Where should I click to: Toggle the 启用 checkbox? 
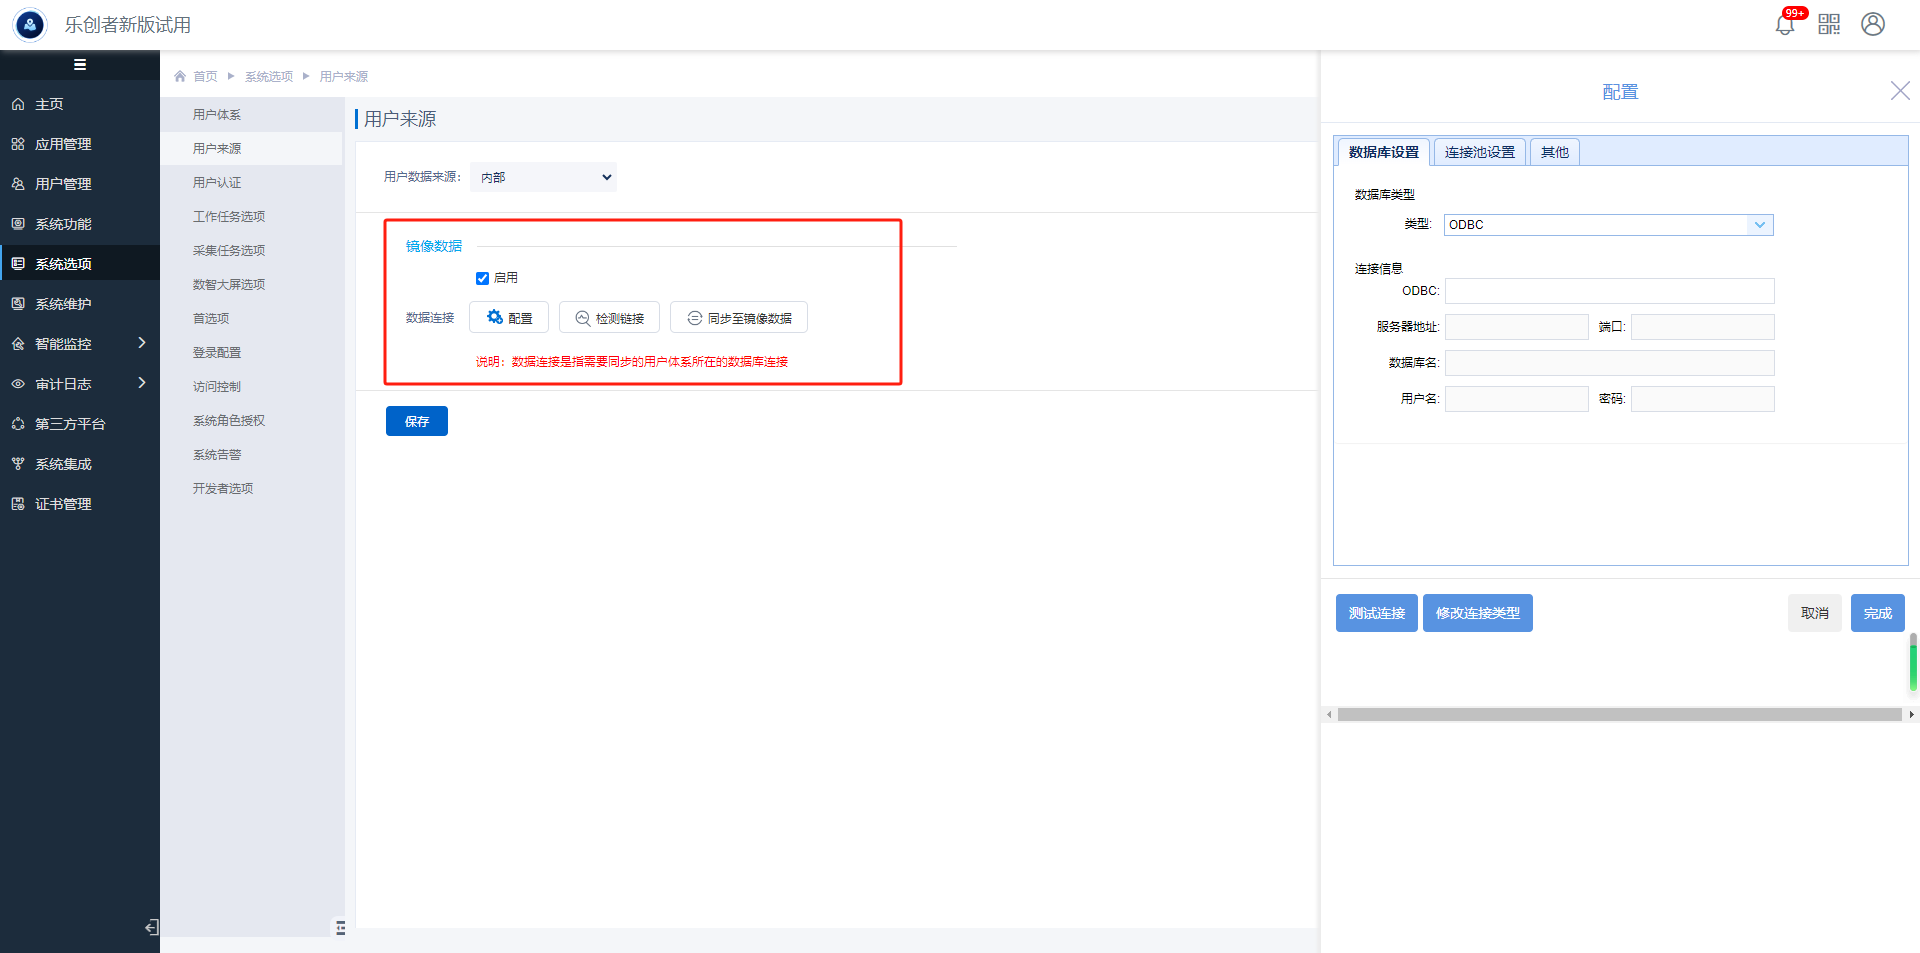click(x=482, y=278)
